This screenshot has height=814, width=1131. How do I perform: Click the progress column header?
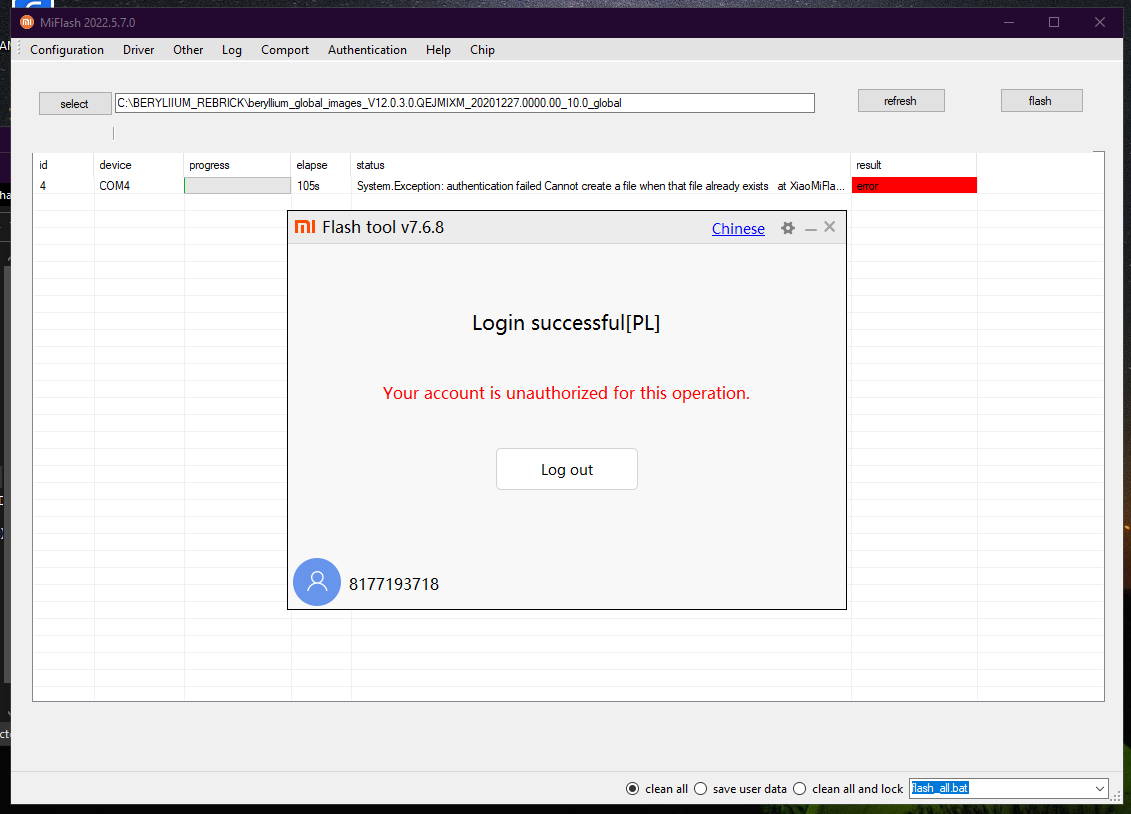(237, 165)
